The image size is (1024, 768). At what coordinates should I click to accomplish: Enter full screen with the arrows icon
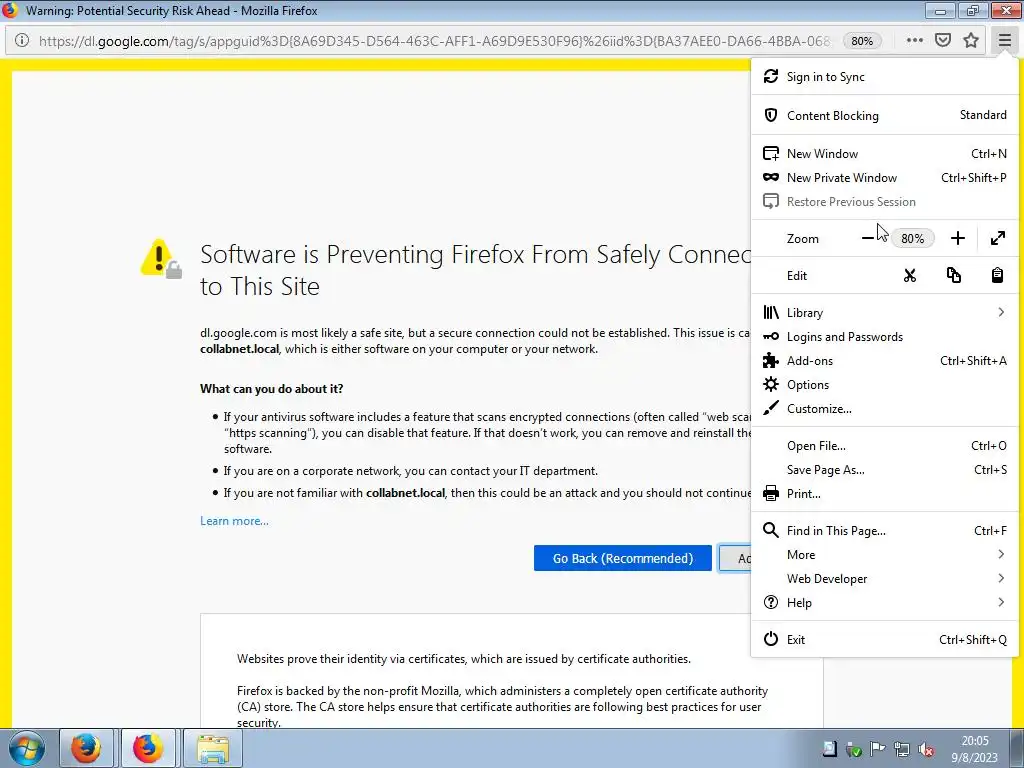click(997, 238)
